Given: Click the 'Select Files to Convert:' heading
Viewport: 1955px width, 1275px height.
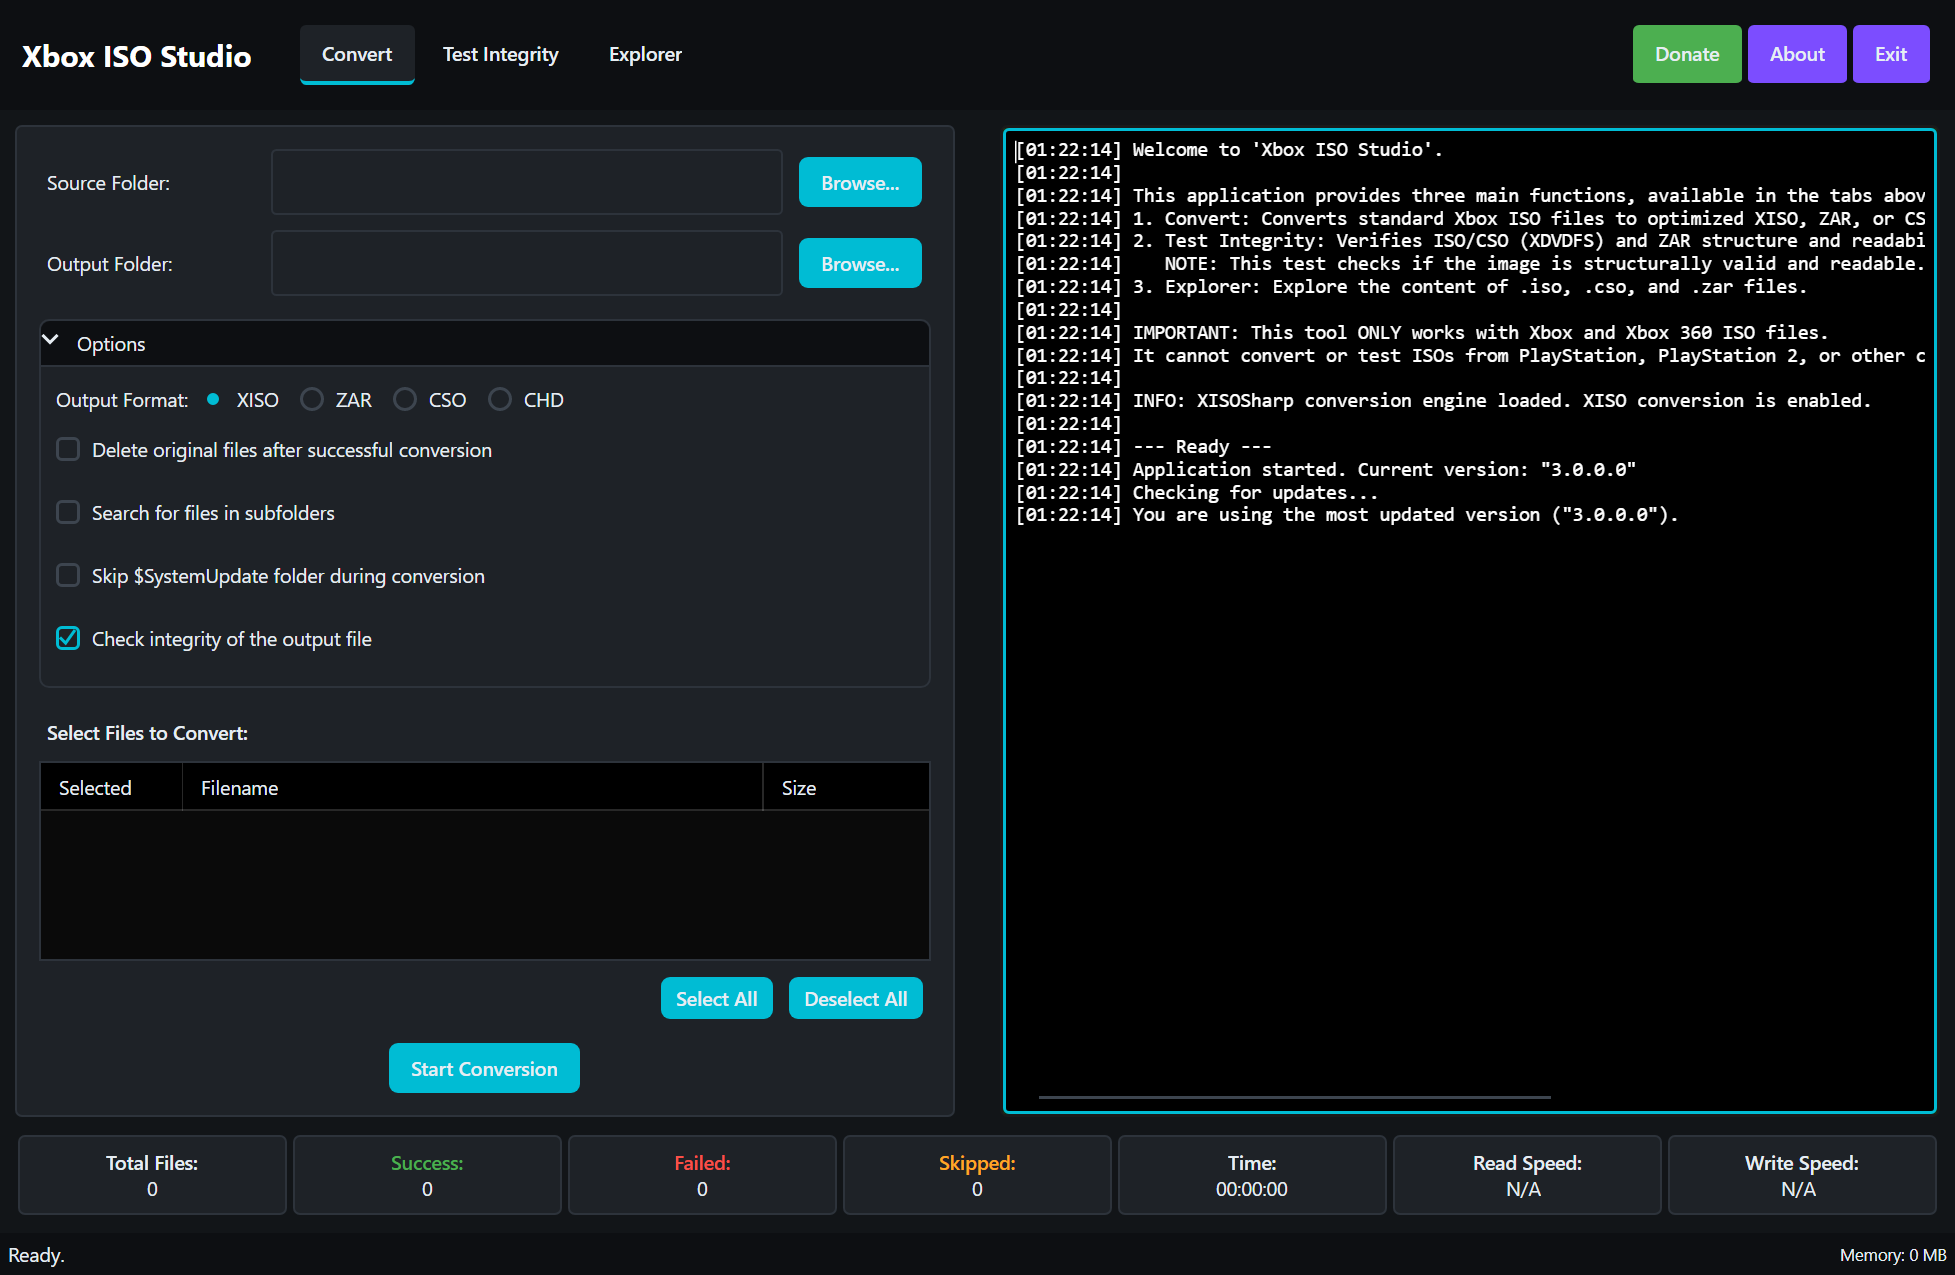Looking at the screenshot, I should coord(147,733).
